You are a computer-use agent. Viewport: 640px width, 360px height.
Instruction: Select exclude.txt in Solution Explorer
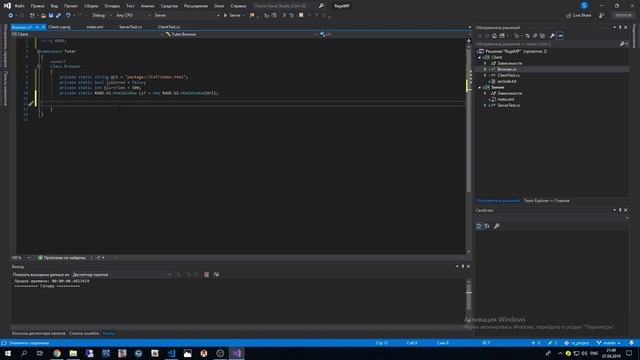(x=507, y=81)
